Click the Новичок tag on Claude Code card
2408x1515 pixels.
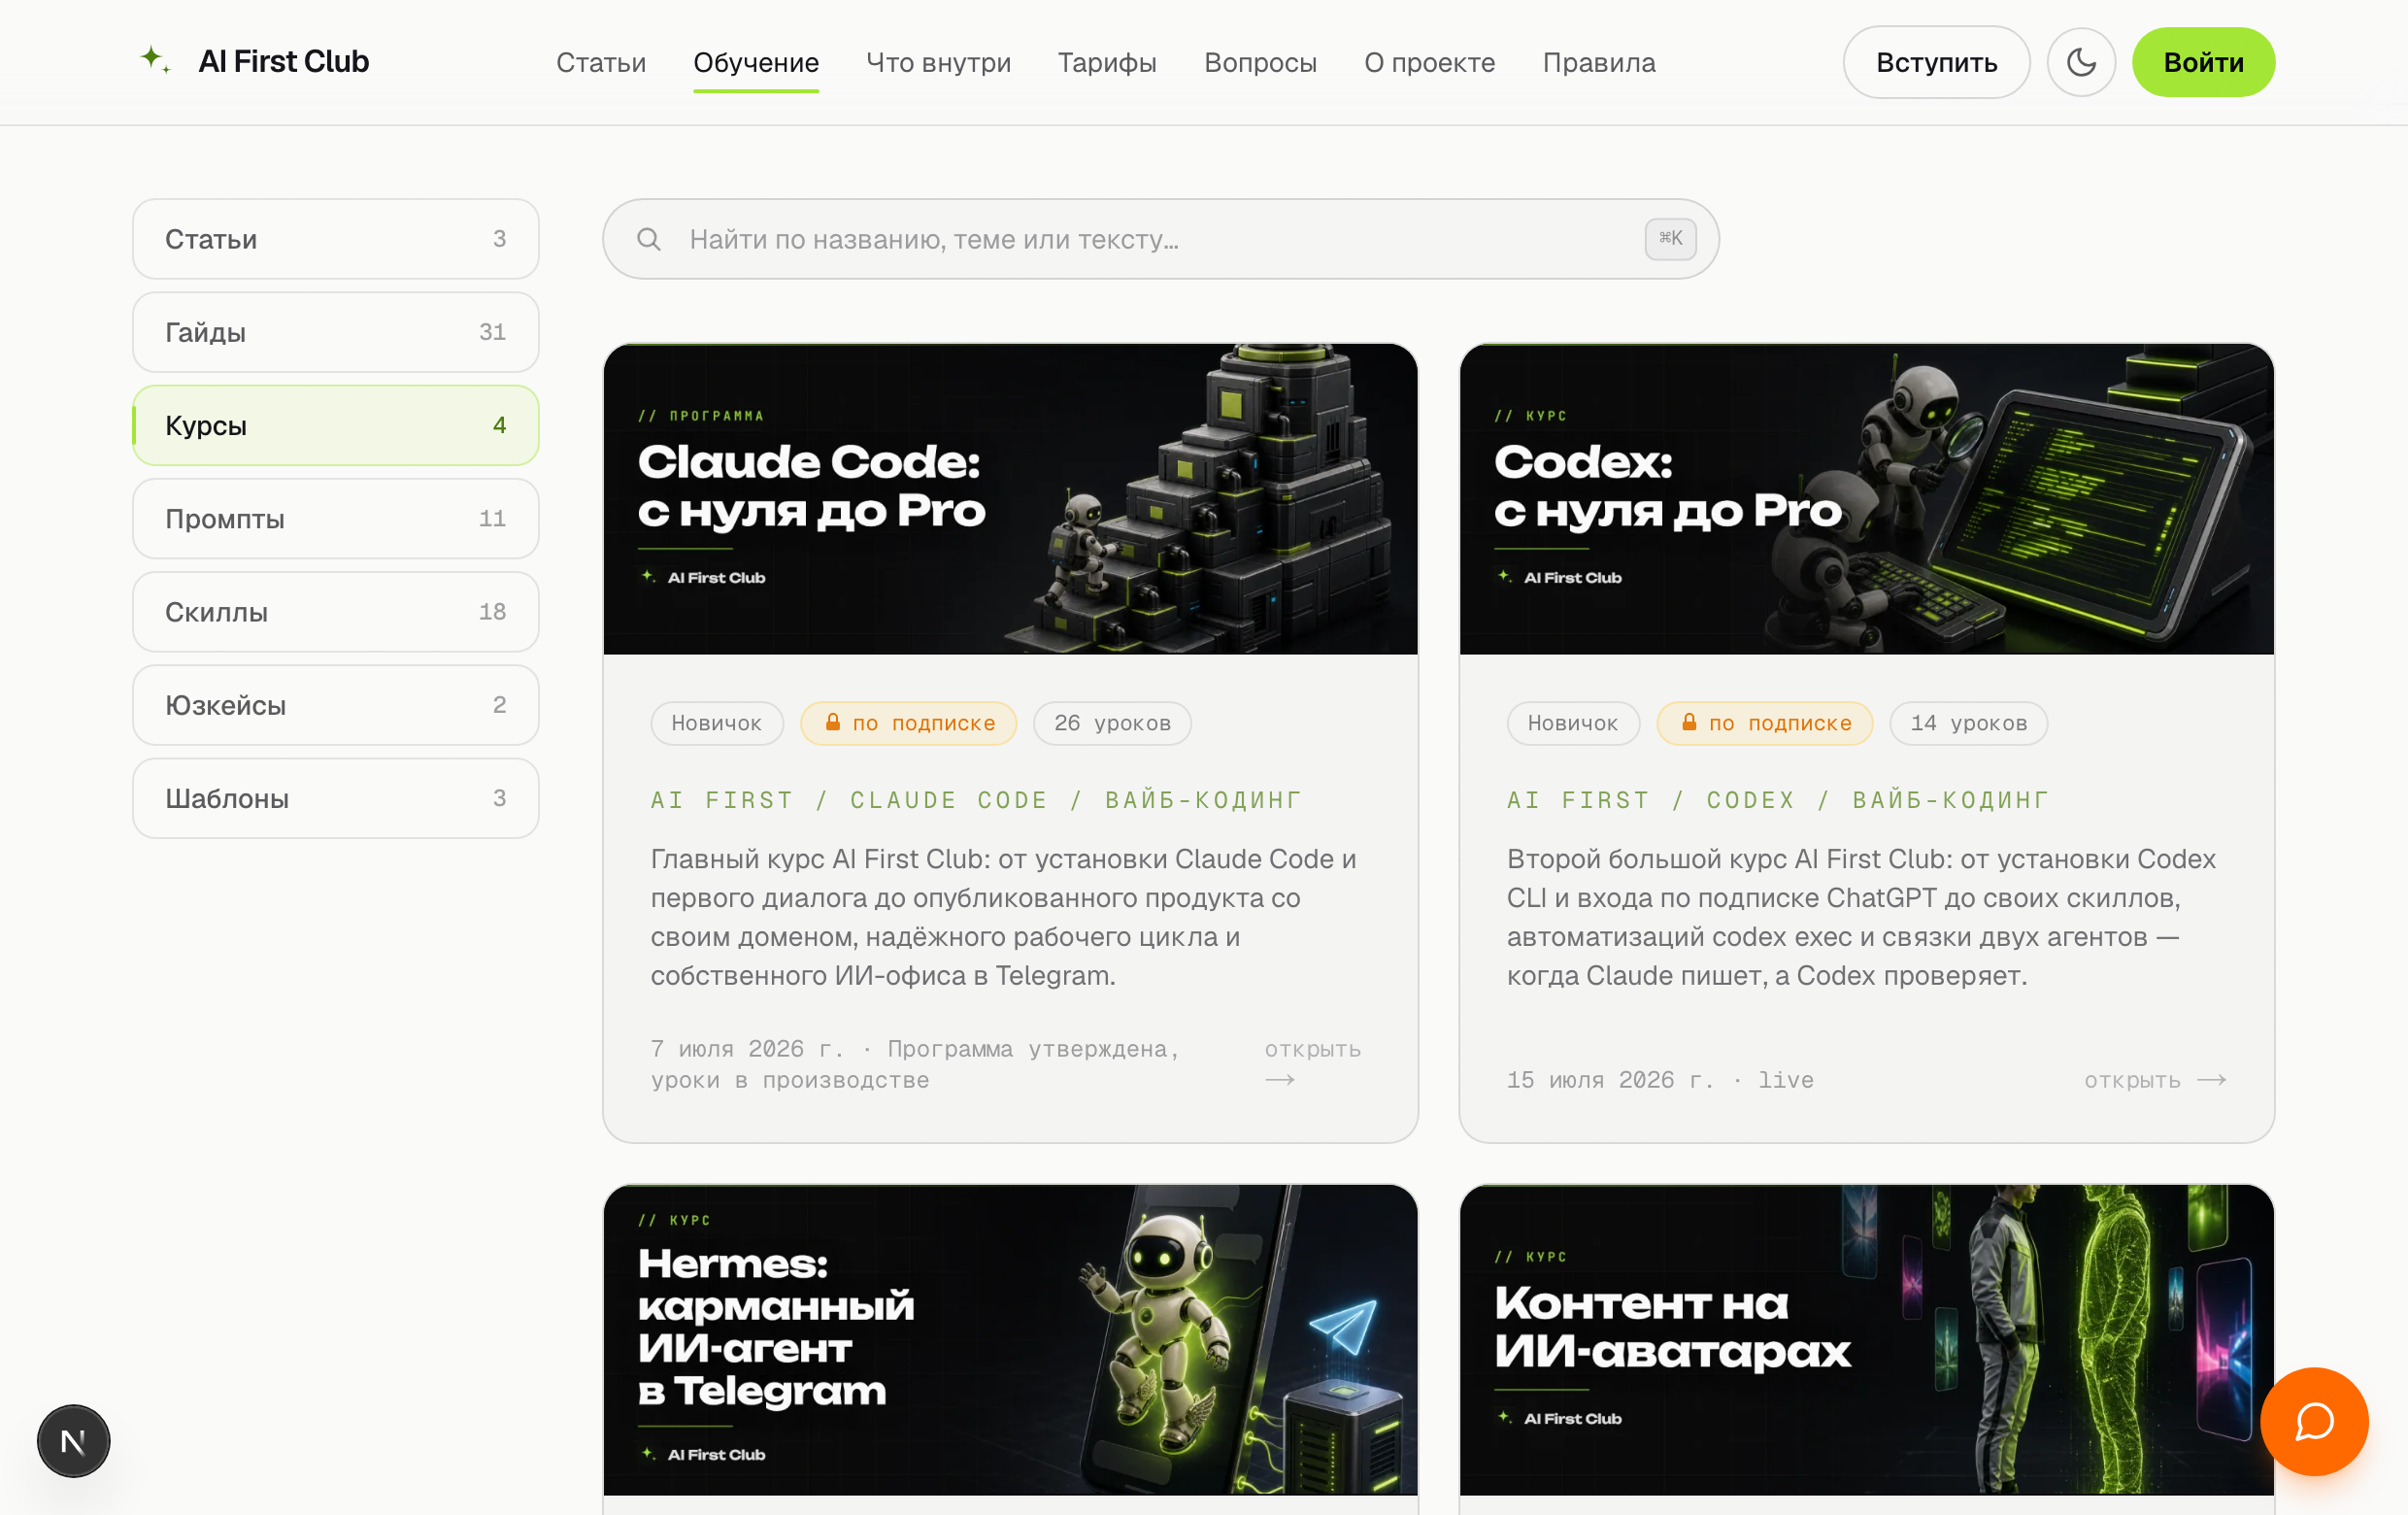click(717, 723)
